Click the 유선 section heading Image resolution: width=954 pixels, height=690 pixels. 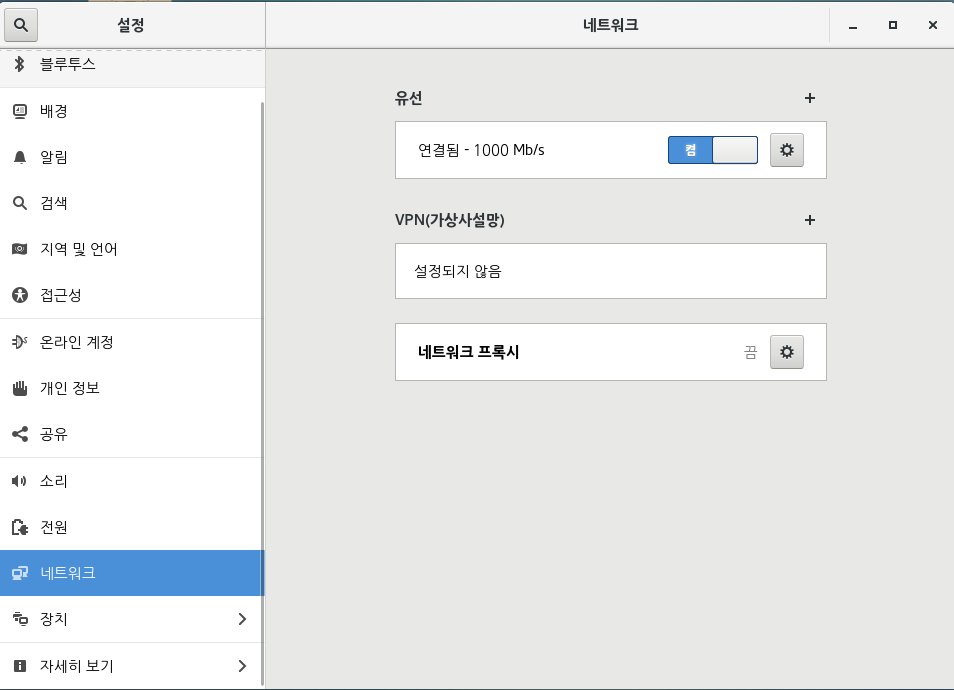(408, 98)
